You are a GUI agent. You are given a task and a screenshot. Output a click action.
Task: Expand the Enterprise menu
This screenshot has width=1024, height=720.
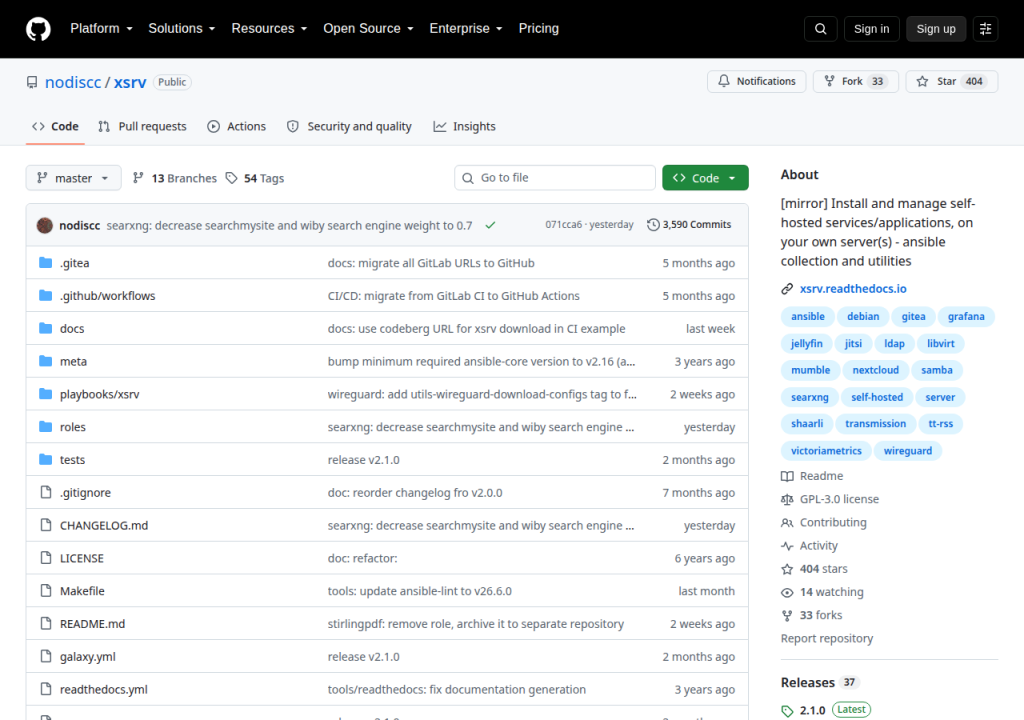coord(466,29)
